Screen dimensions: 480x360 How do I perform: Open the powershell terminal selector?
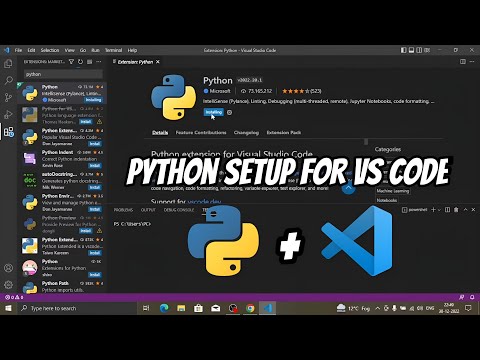coord(414,210)
